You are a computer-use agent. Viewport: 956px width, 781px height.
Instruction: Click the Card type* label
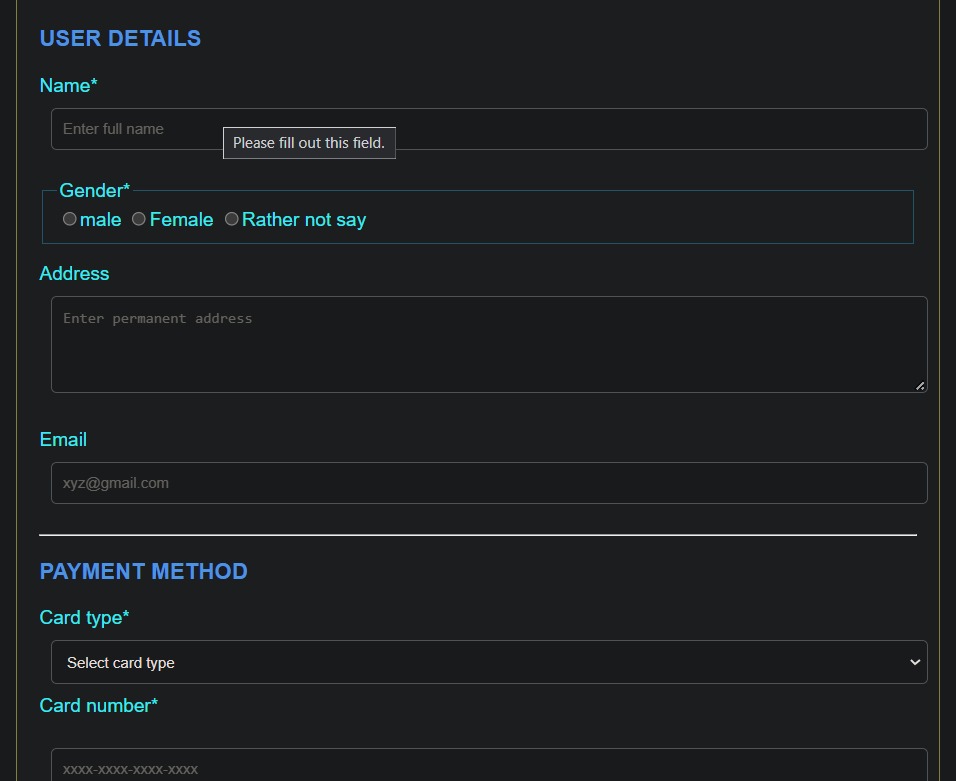click(x=84, y=618)
